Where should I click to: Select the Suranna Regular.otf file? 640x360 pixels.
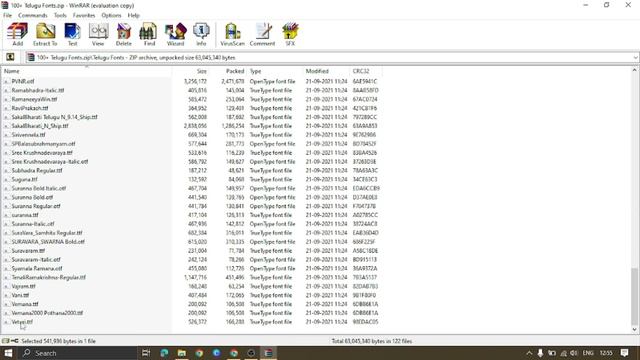pyautogui.click(x=36, y=206)
